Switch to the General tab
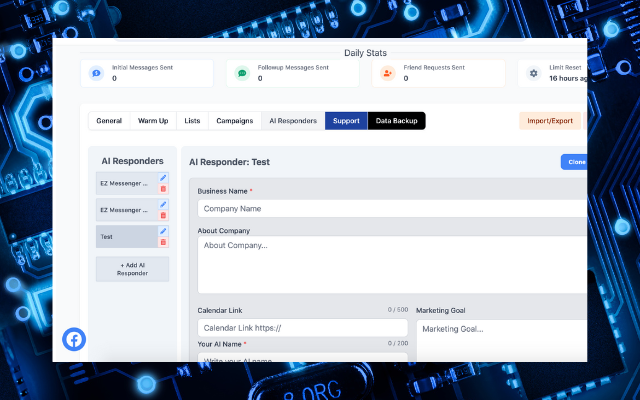 coord(109,121)
